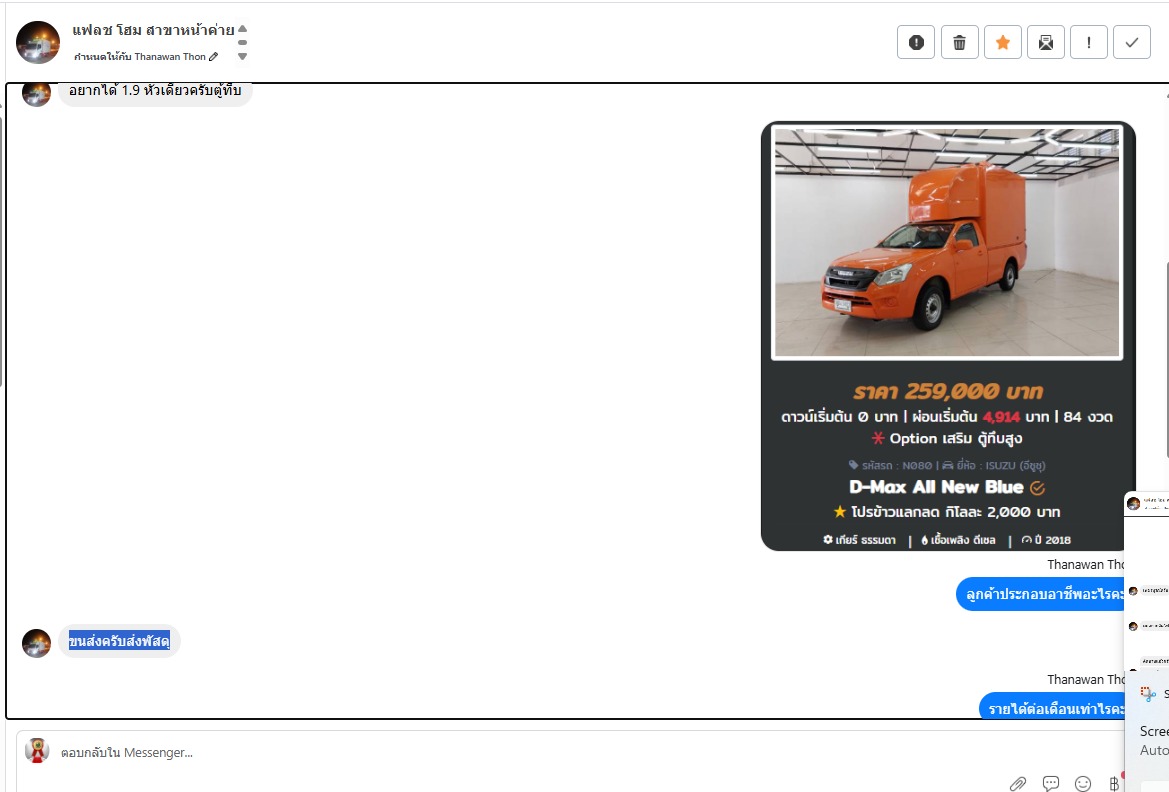1169x792 pixels.
Task: Open the orange Isuzu truck photo
Action: (947, 242)
